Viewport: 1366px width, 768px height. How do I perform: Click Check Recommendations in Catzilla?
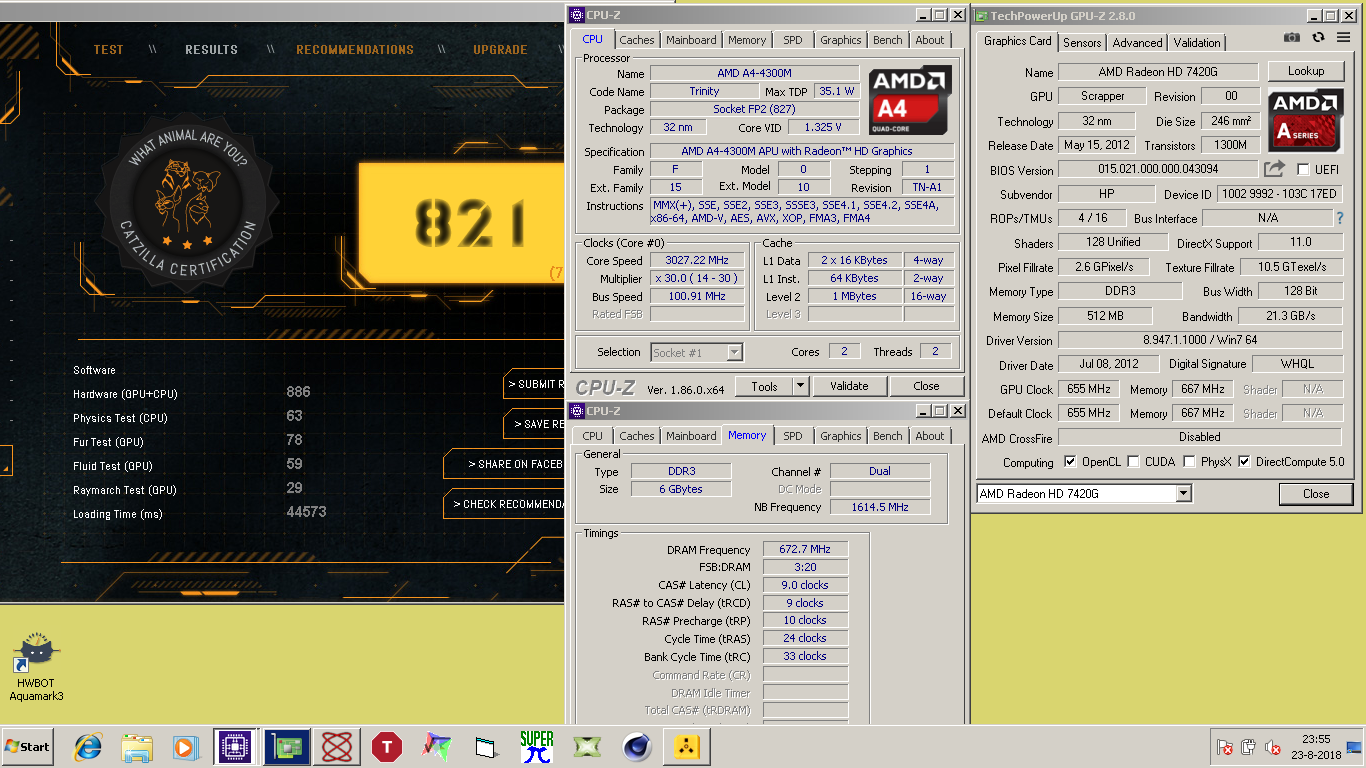click(x=505, y=504)
